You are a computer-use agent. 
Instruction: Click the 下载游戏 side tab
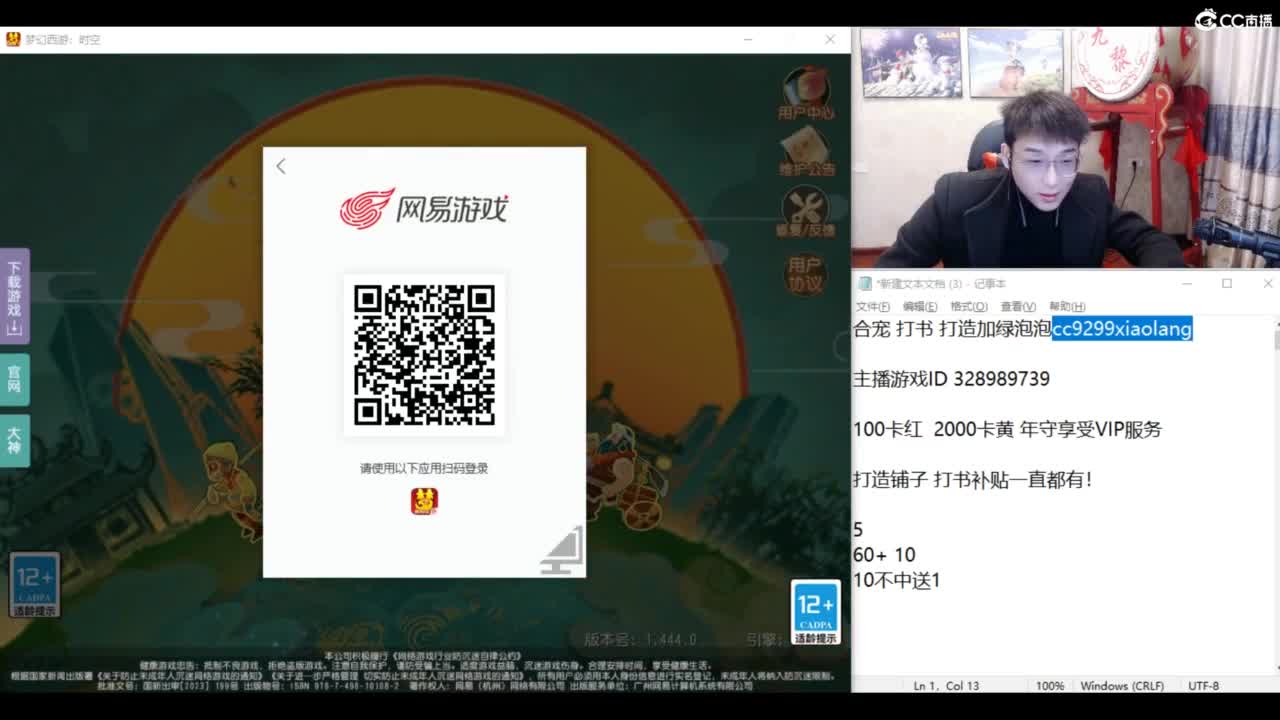pos(14,296)
